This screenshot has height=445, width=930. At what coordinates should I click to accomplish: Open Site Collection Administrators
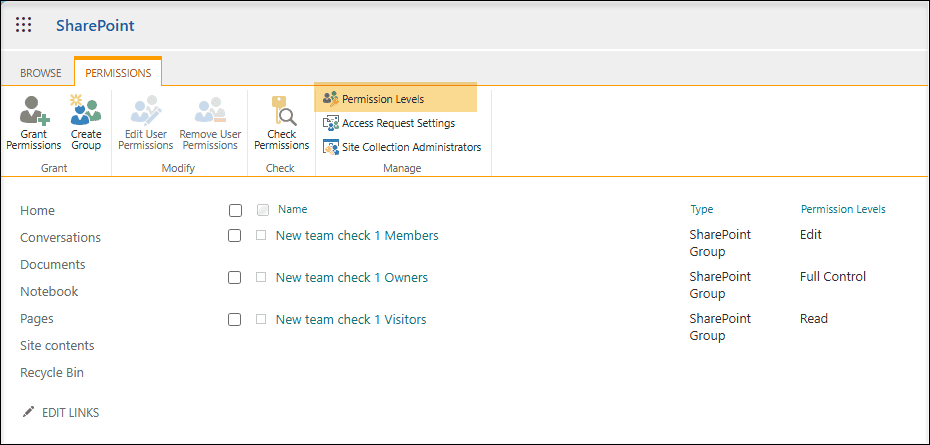tap(412, 147)
